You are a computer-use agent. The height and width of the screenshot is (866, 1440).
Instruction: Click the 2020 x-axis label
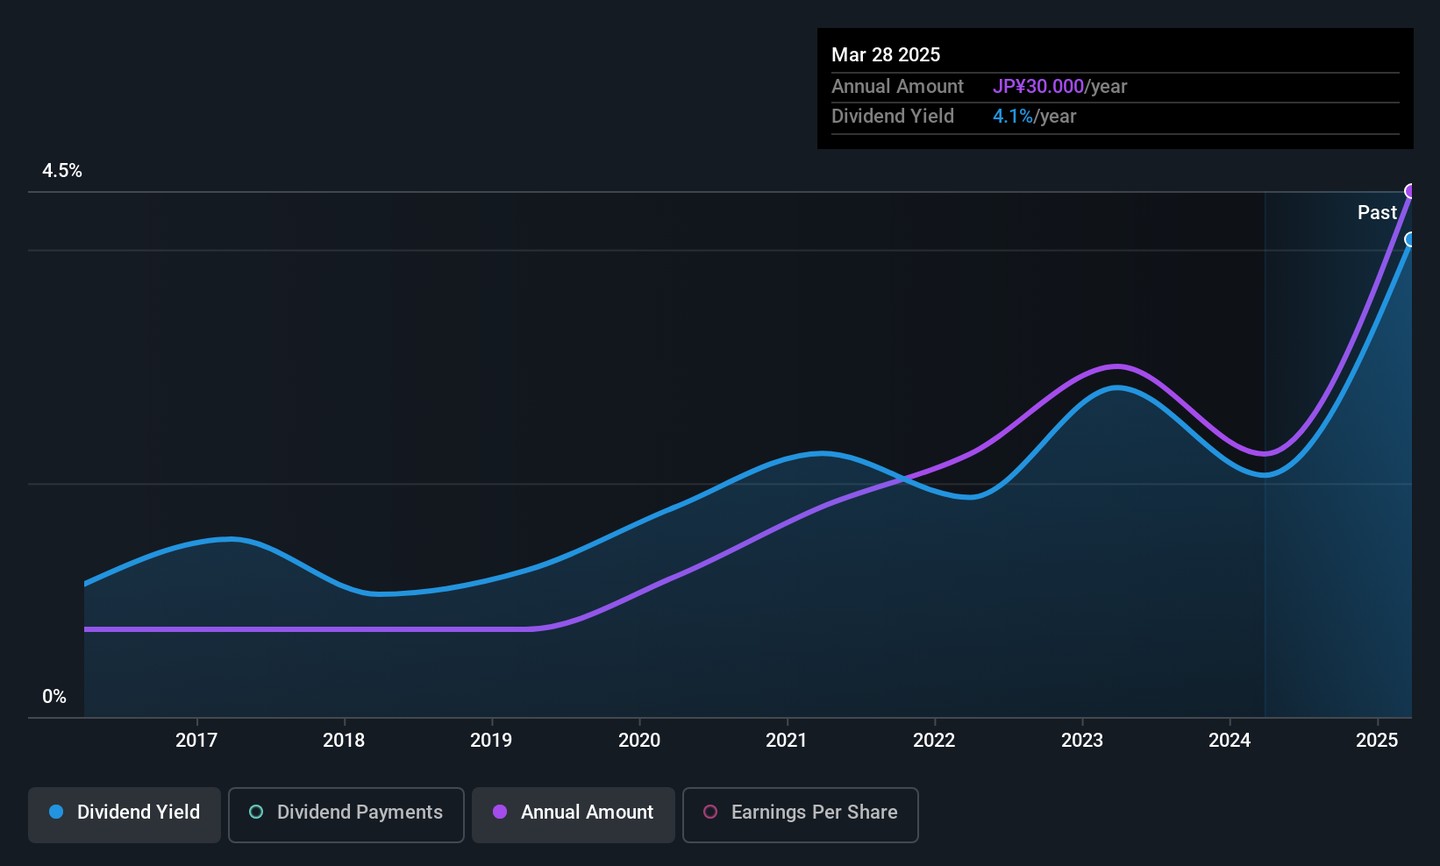(x=639, y=740)
